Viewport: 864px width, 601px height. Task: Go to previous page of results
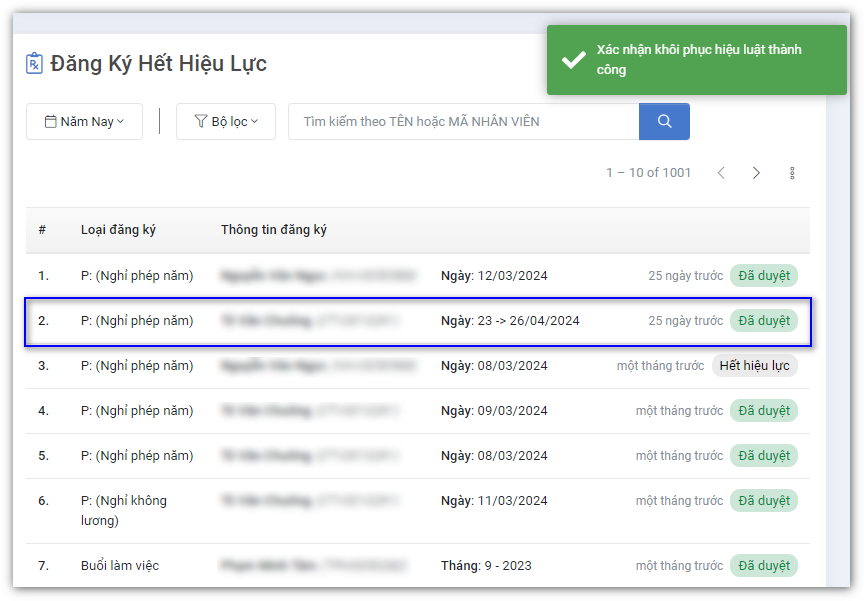721,173
